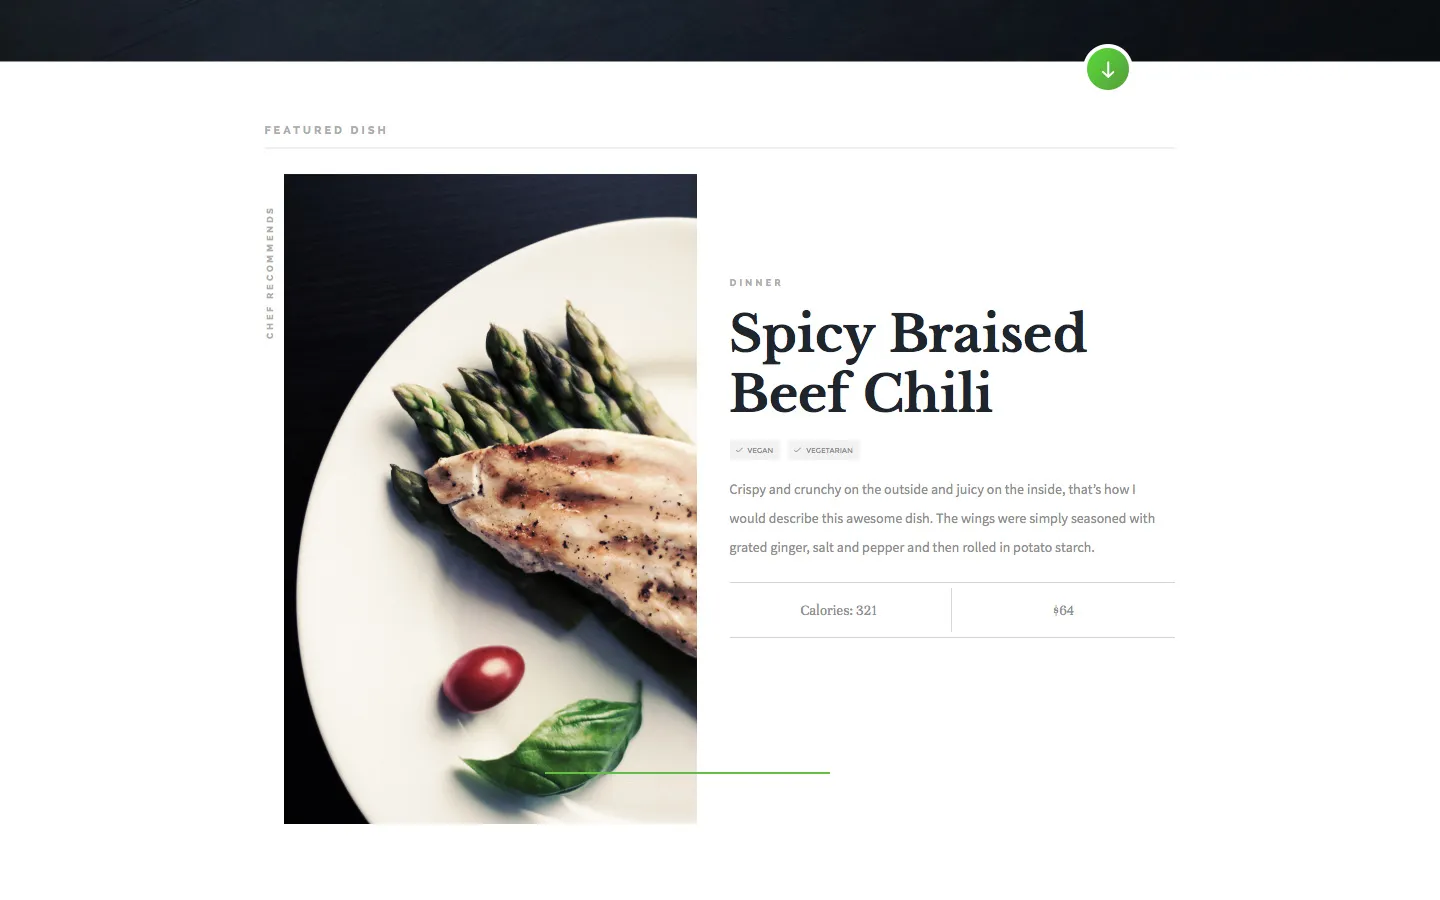Open the Spicy Braised Beef Chili title
The width and height of the screenshot is (1440, 900).
(x=908, y=362)
